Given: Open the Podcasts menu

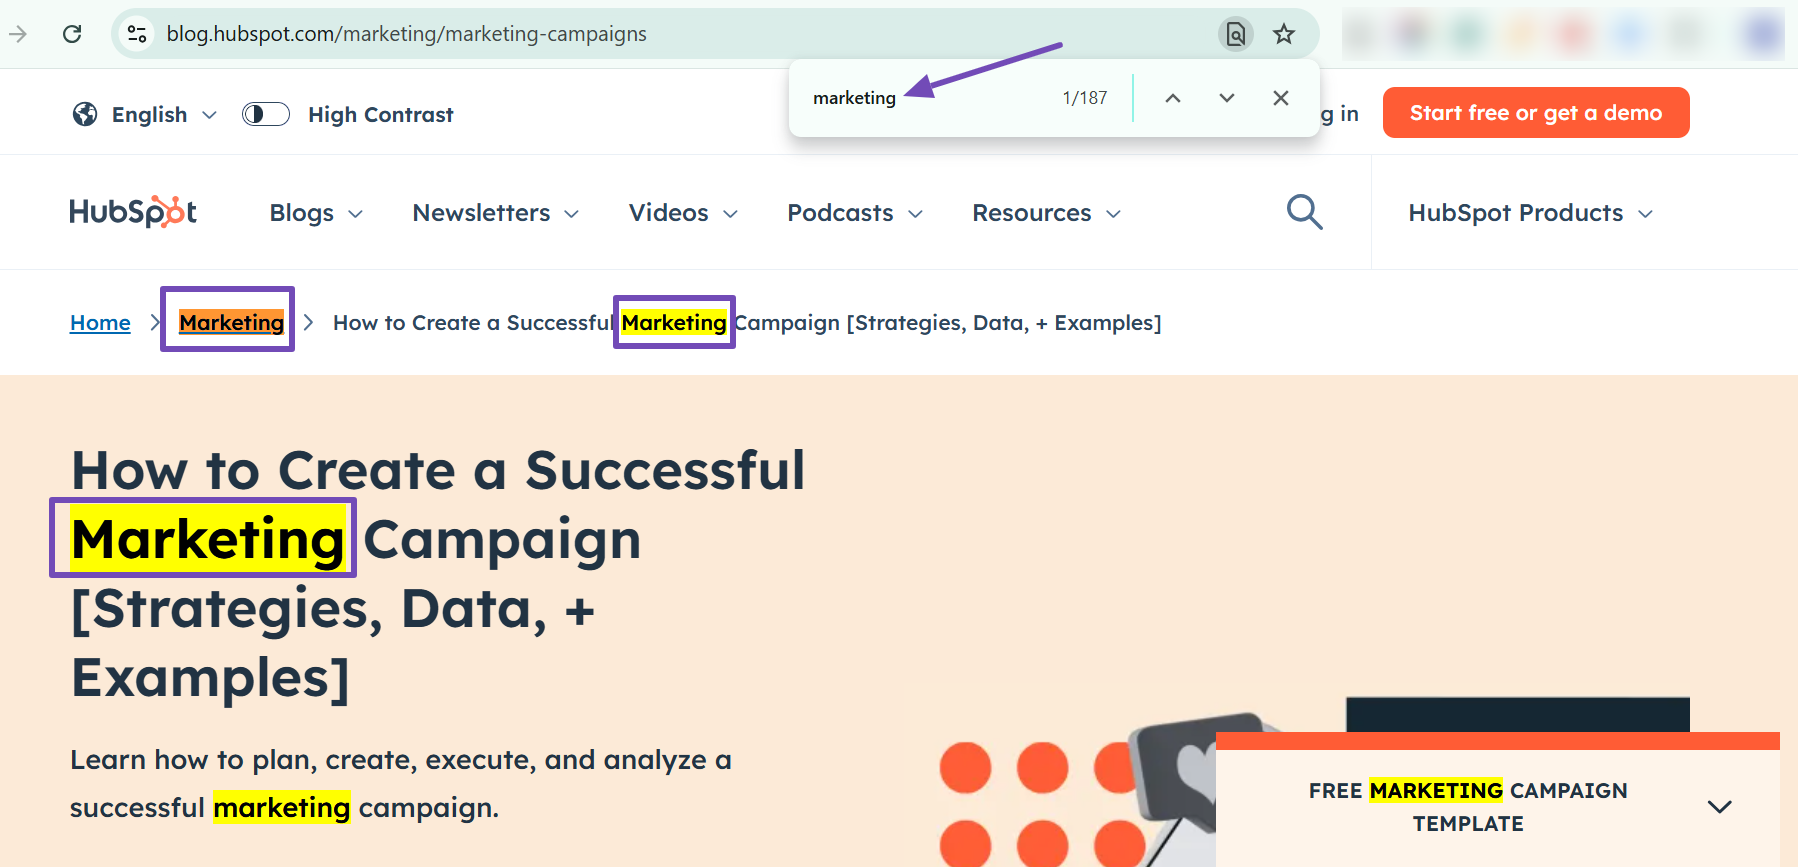Looking at the screenshot, I should (x=854, y=213).
